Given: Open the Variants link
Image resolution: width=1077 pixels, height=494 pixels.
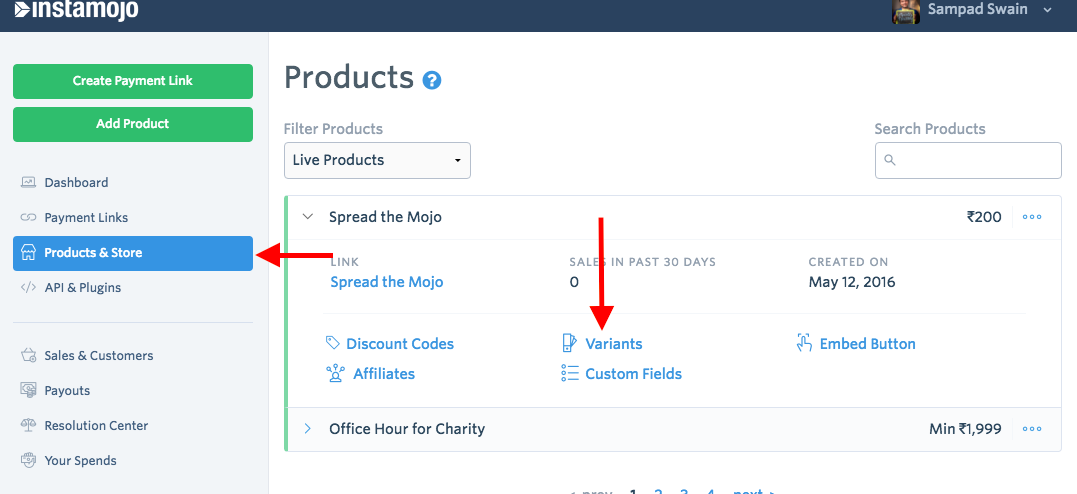Looking at the screenshot, I should (x=613, y=344).
